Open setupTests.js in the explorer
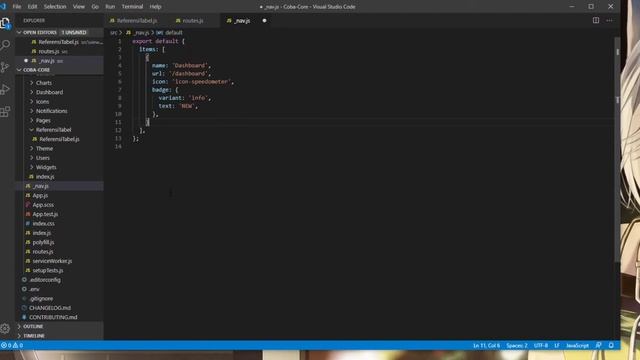This screenshot has height=360, width=640. tap(60, 270)
